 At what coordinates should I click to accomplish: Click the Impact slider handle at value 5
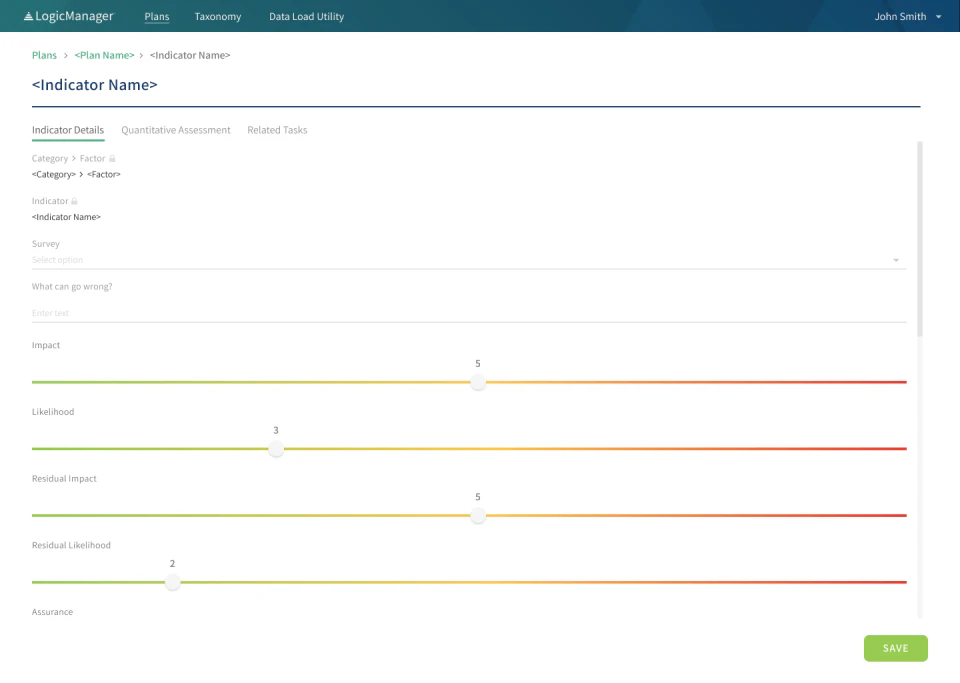[x=478, y=382]
